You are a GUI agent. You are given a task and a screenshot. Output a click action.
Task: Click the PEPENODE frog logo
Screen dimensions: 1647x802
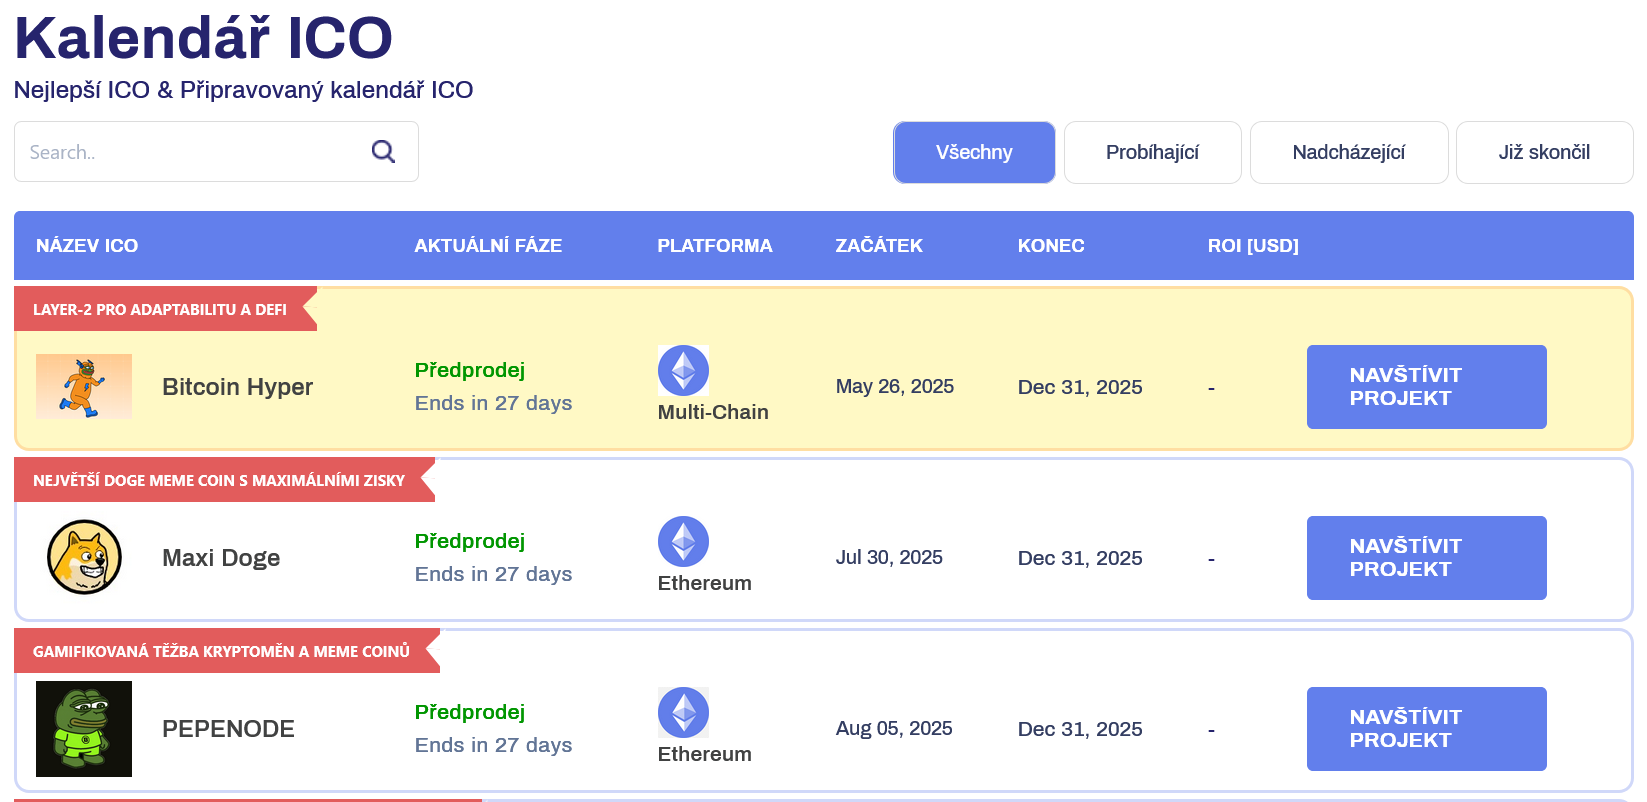[x=84, y=729]
